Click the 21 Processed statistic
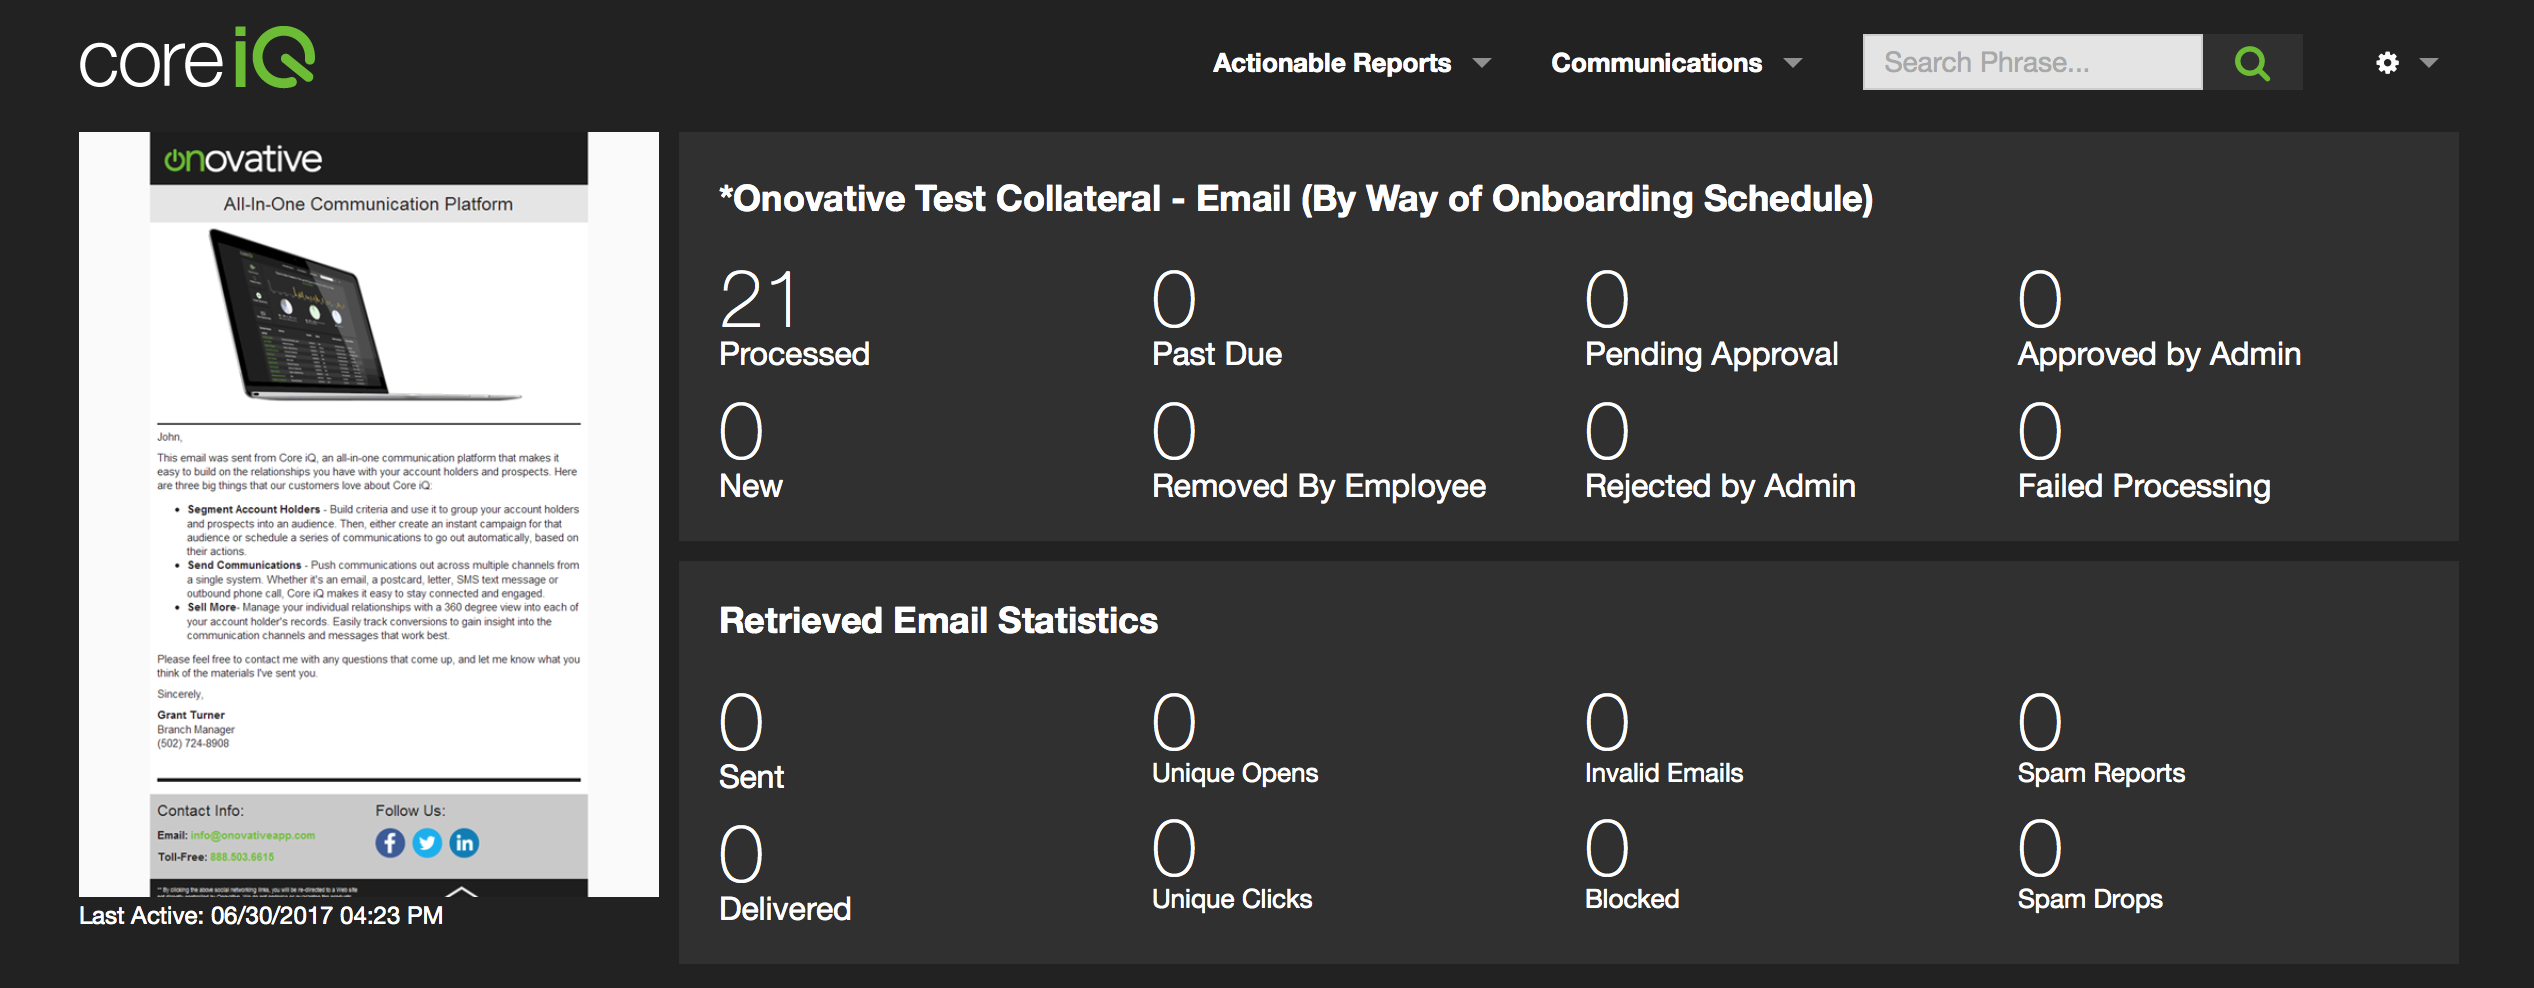 click(794, 319)
